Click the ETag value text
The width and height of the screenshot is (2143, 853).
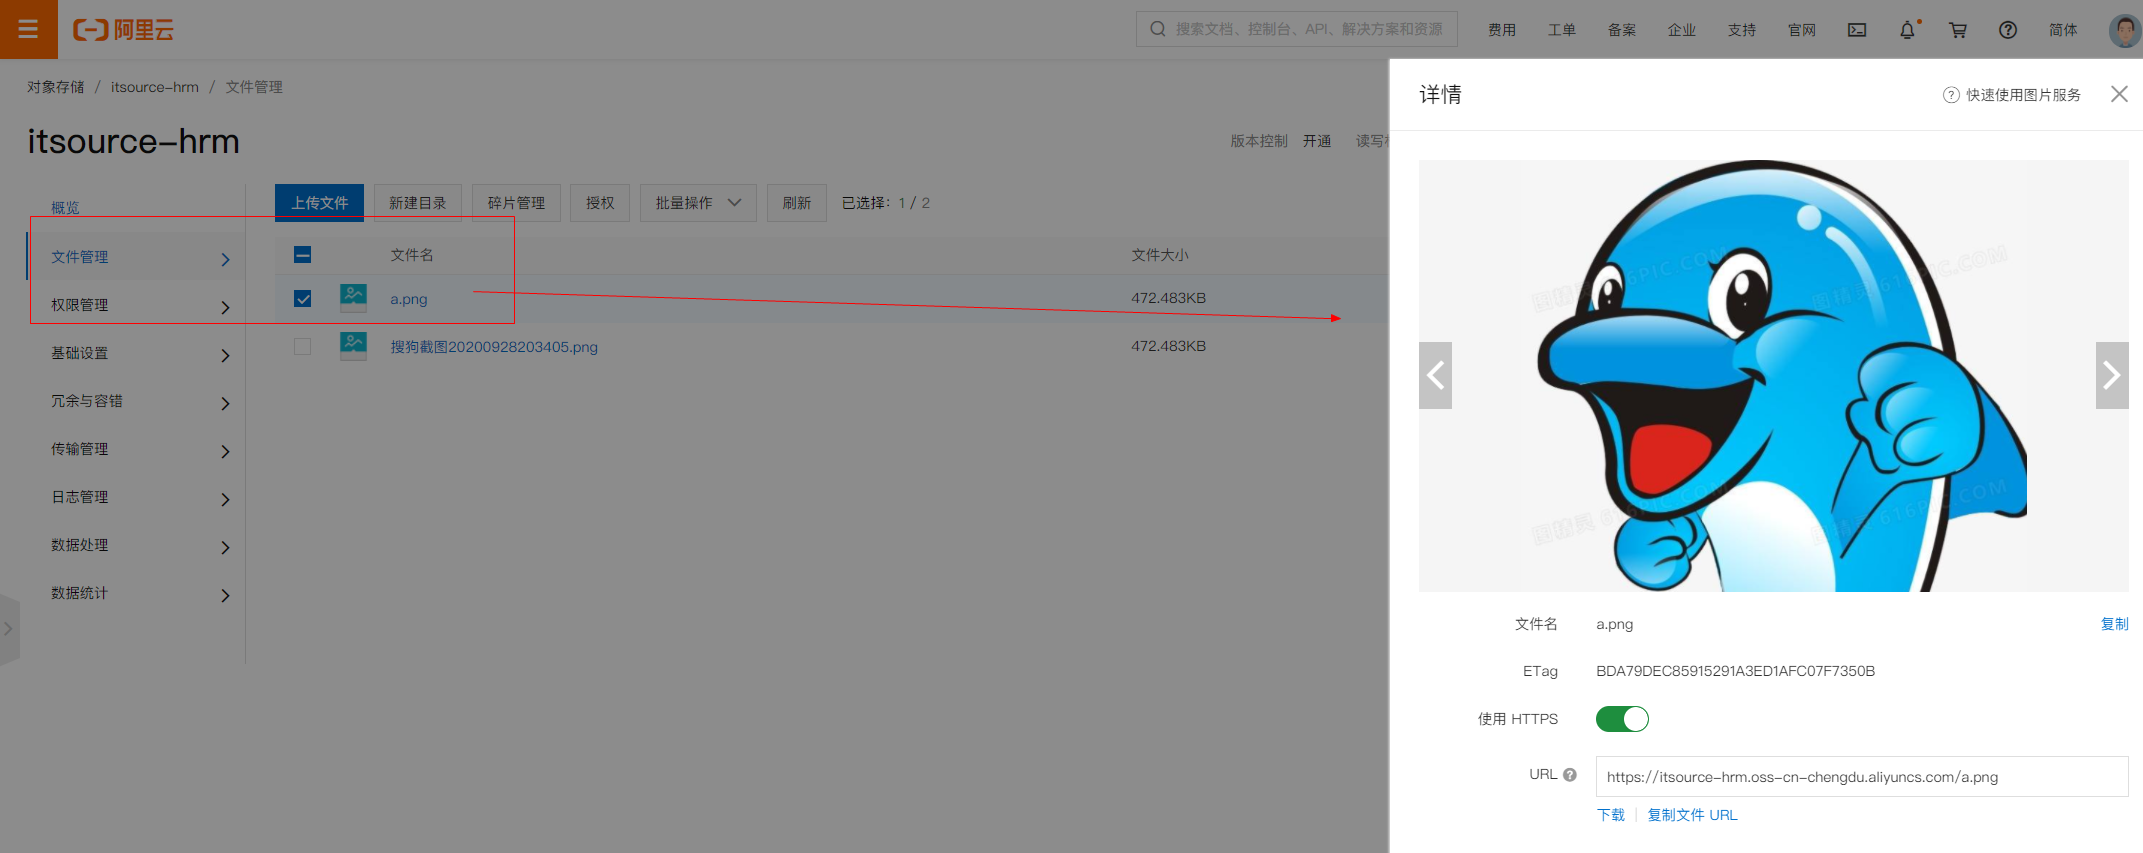pyautogui.click(x=1735, y=671)
